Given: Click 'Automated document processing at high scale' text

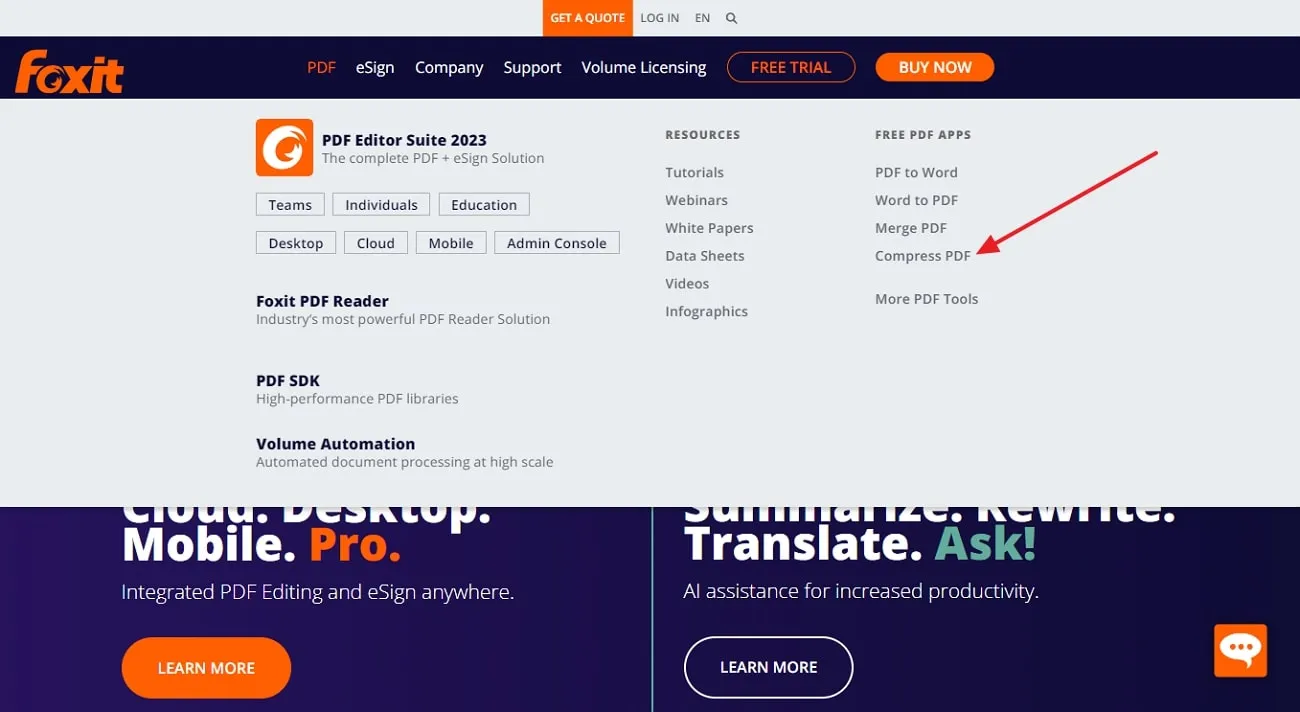Looking at the screenshot, I should point(405,462).
